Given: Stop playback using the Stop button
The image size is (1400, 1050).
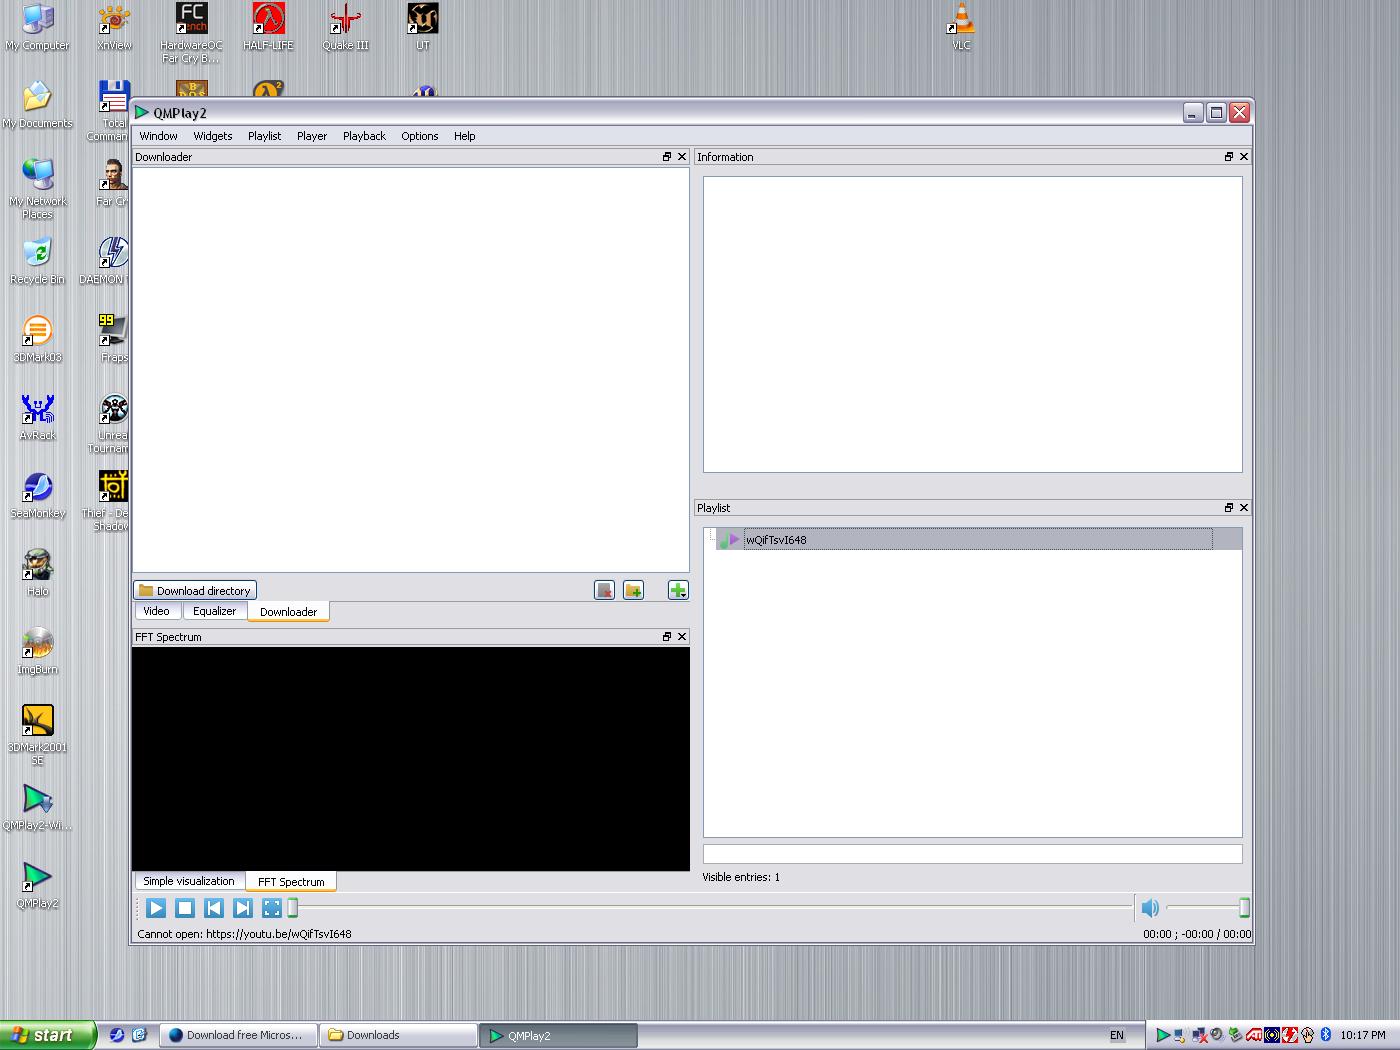Looking at the screenshot, I should point(185,908).
